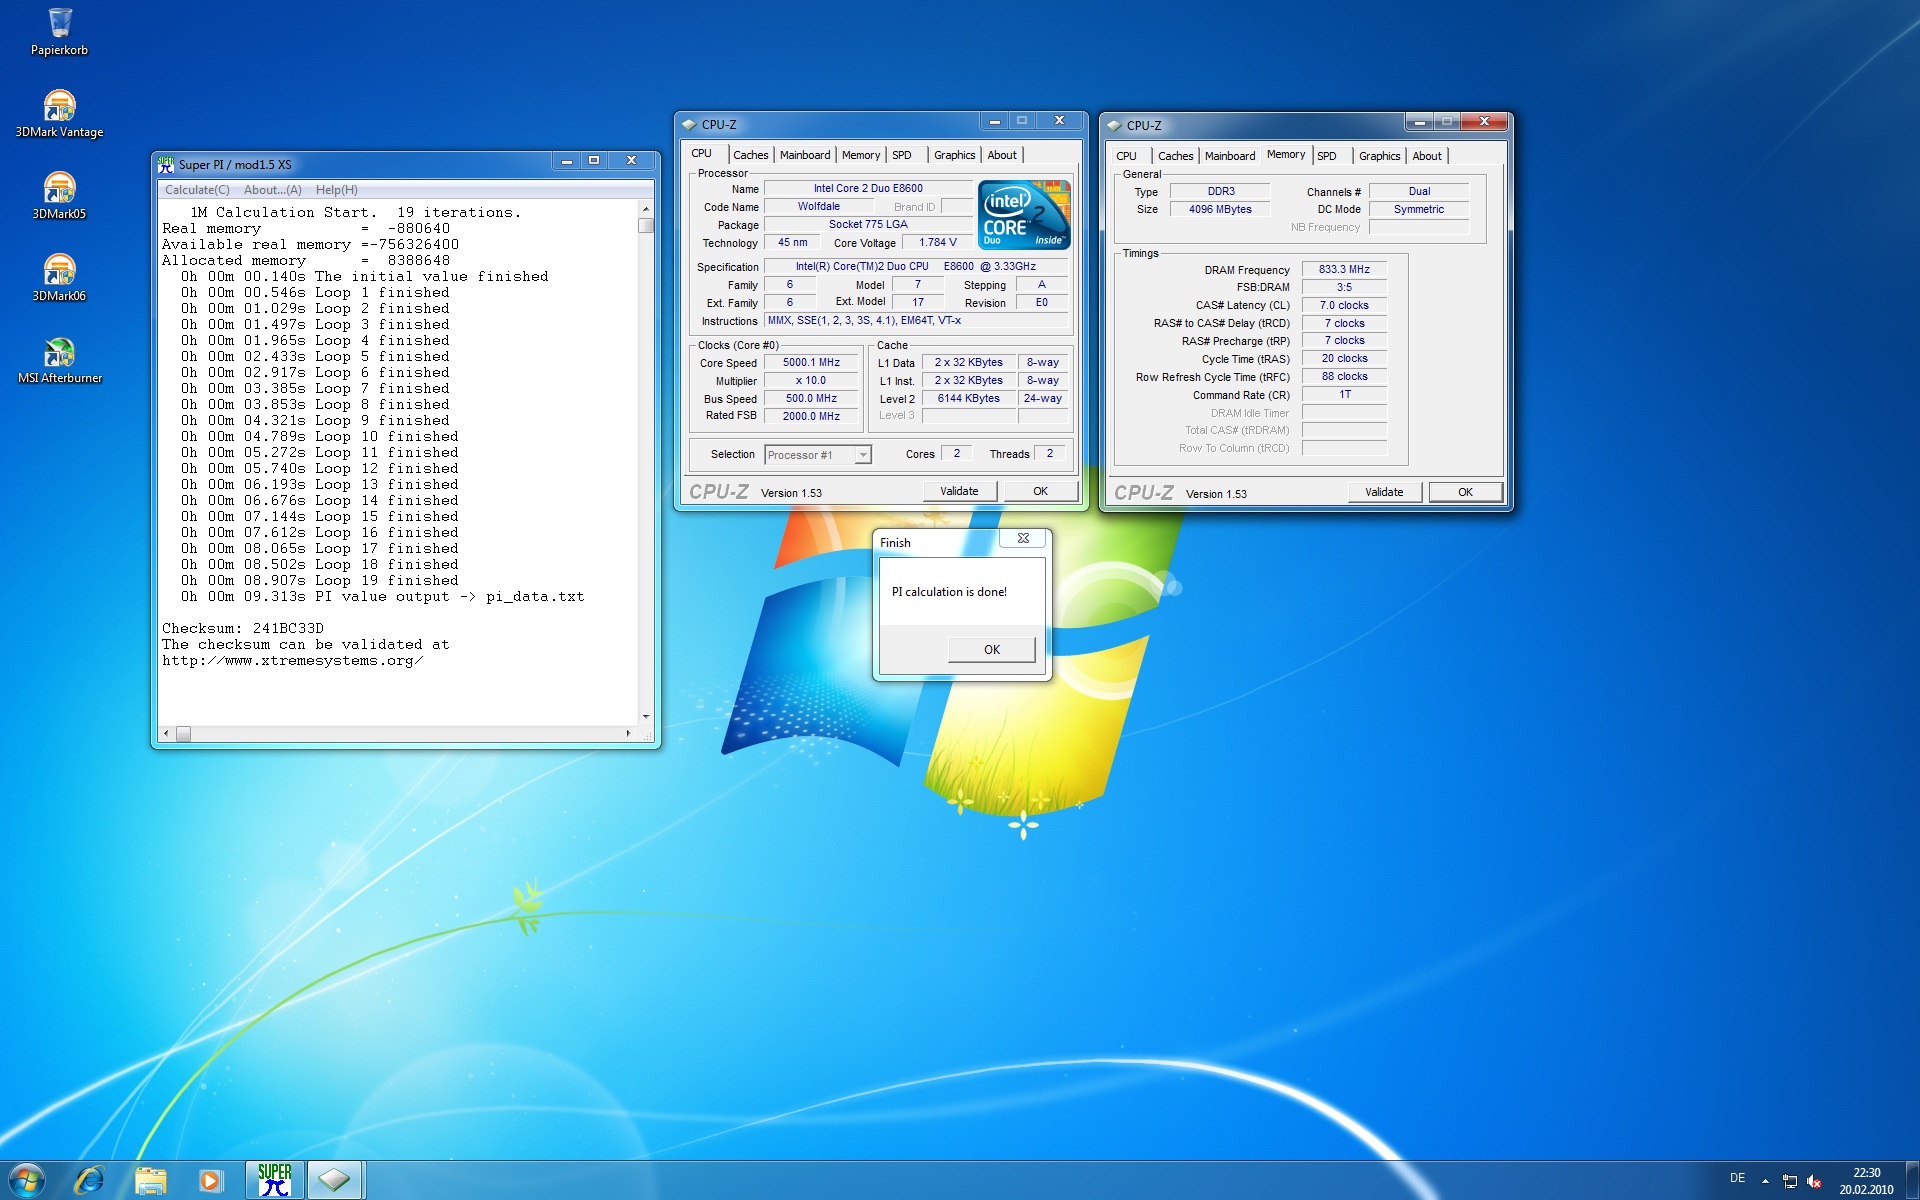Click the http://www.xtremesystems.org/ text
This screenshot has width=1920, height=1200.
(x=293, y=661)
